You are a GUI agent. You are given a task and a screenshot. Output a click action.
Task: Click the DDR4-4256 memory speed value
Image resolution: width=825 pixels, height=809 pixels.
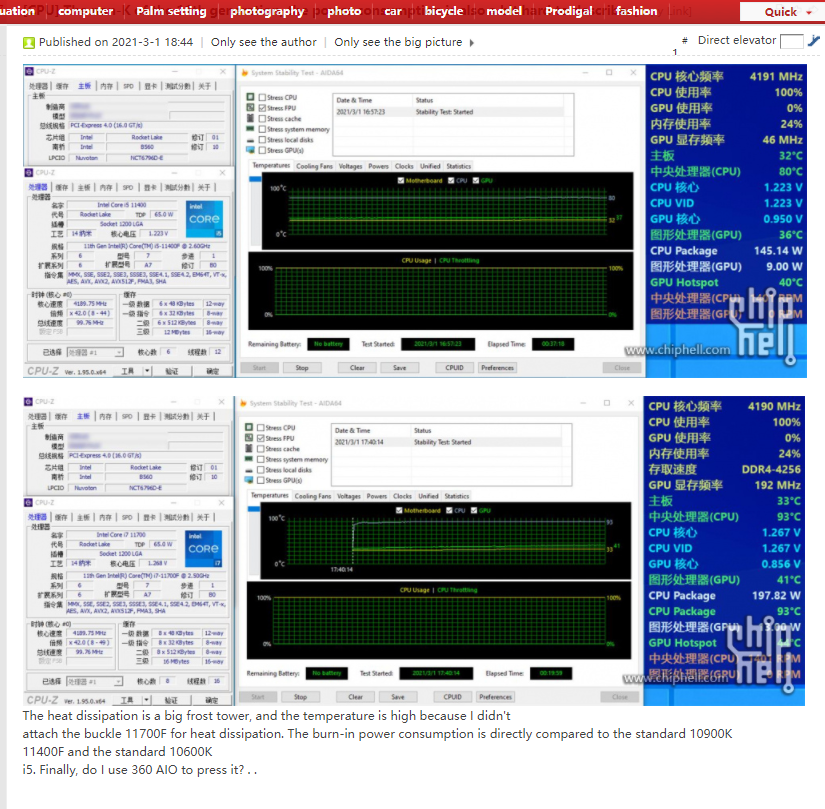(x=771, y=469)
